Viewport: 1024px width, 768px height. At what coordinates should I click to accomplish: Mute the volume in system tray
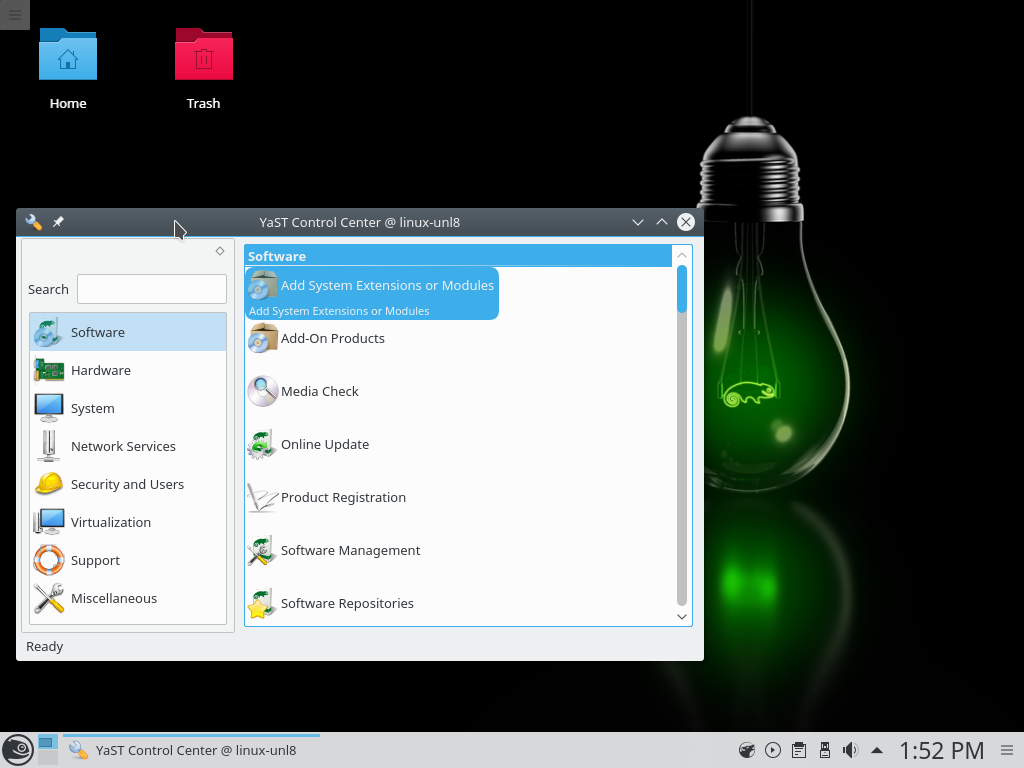click(x=850, y=750)
